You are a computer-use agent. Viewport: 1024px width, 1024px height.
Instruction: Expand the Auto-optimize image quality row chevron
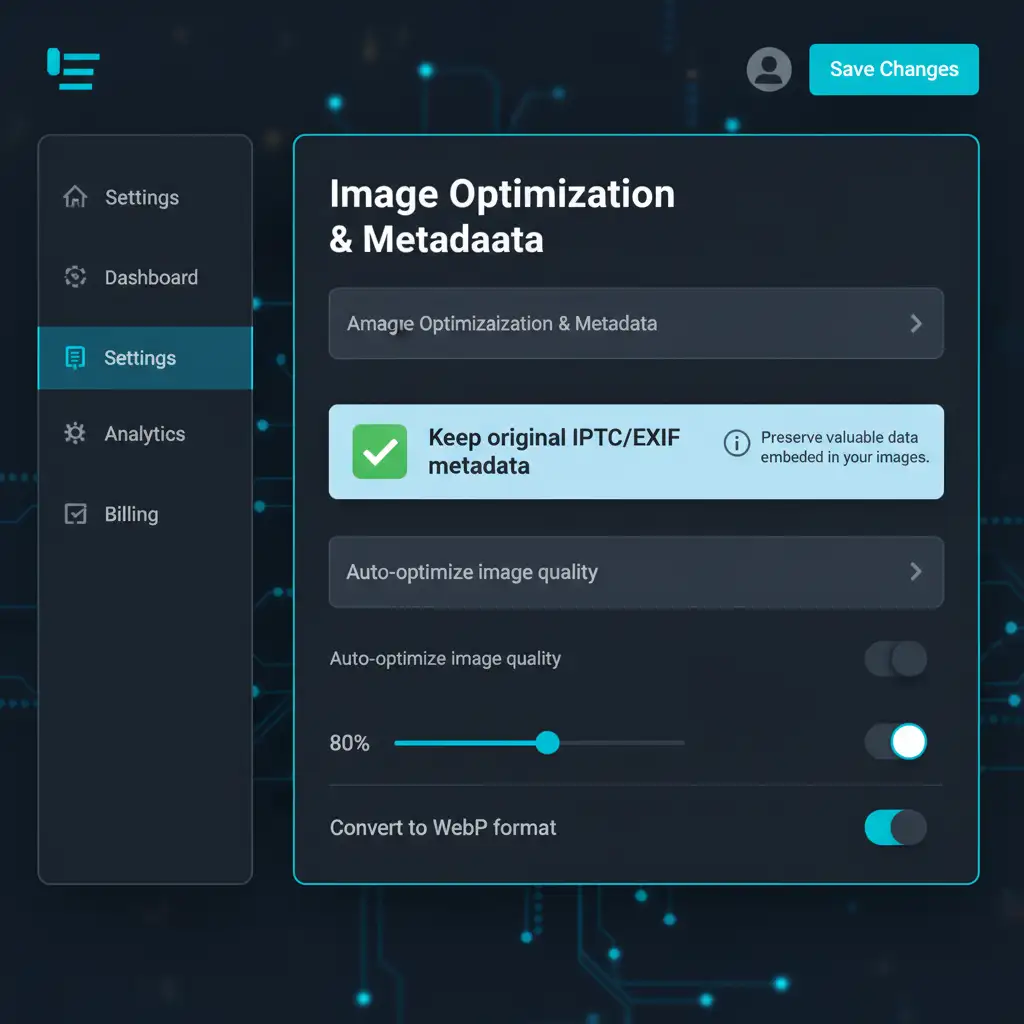915,571
